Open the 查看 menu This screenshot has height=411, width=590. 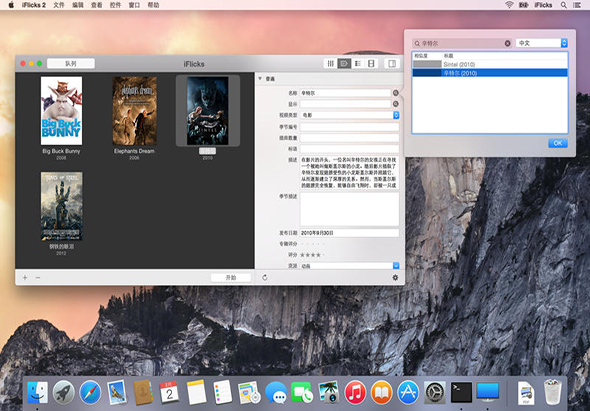point(96,5)
